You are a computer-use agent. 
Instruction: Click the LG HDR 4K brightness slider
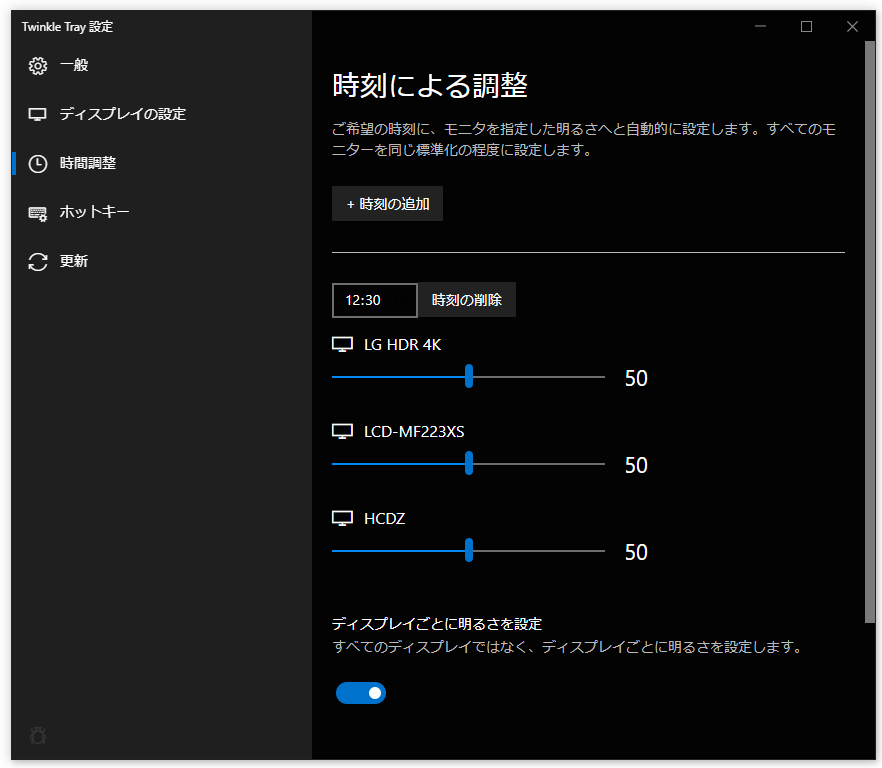pyautogui.click(x=468, y=377)
